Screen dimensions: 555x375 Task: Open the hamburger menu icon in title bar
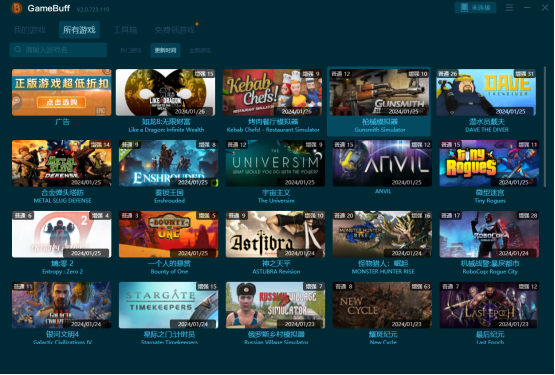[x=509, y=7]
